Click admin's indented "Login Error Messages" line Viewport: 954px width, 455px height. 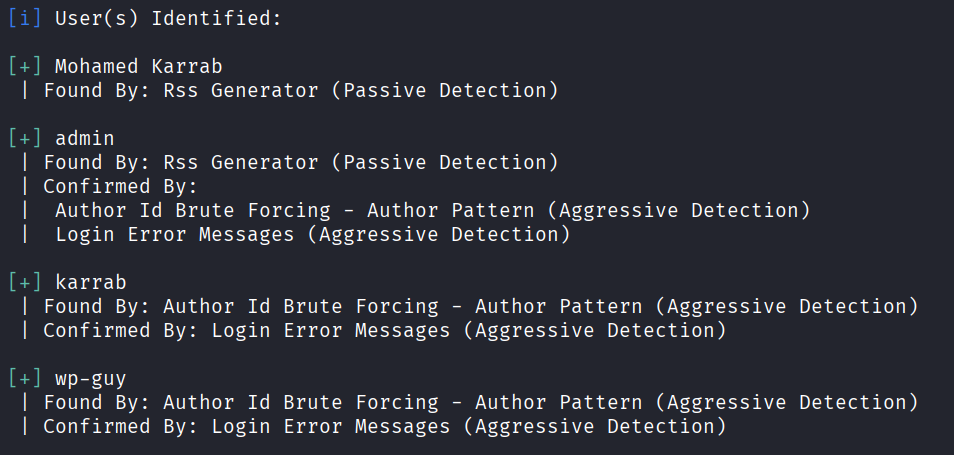312,234
